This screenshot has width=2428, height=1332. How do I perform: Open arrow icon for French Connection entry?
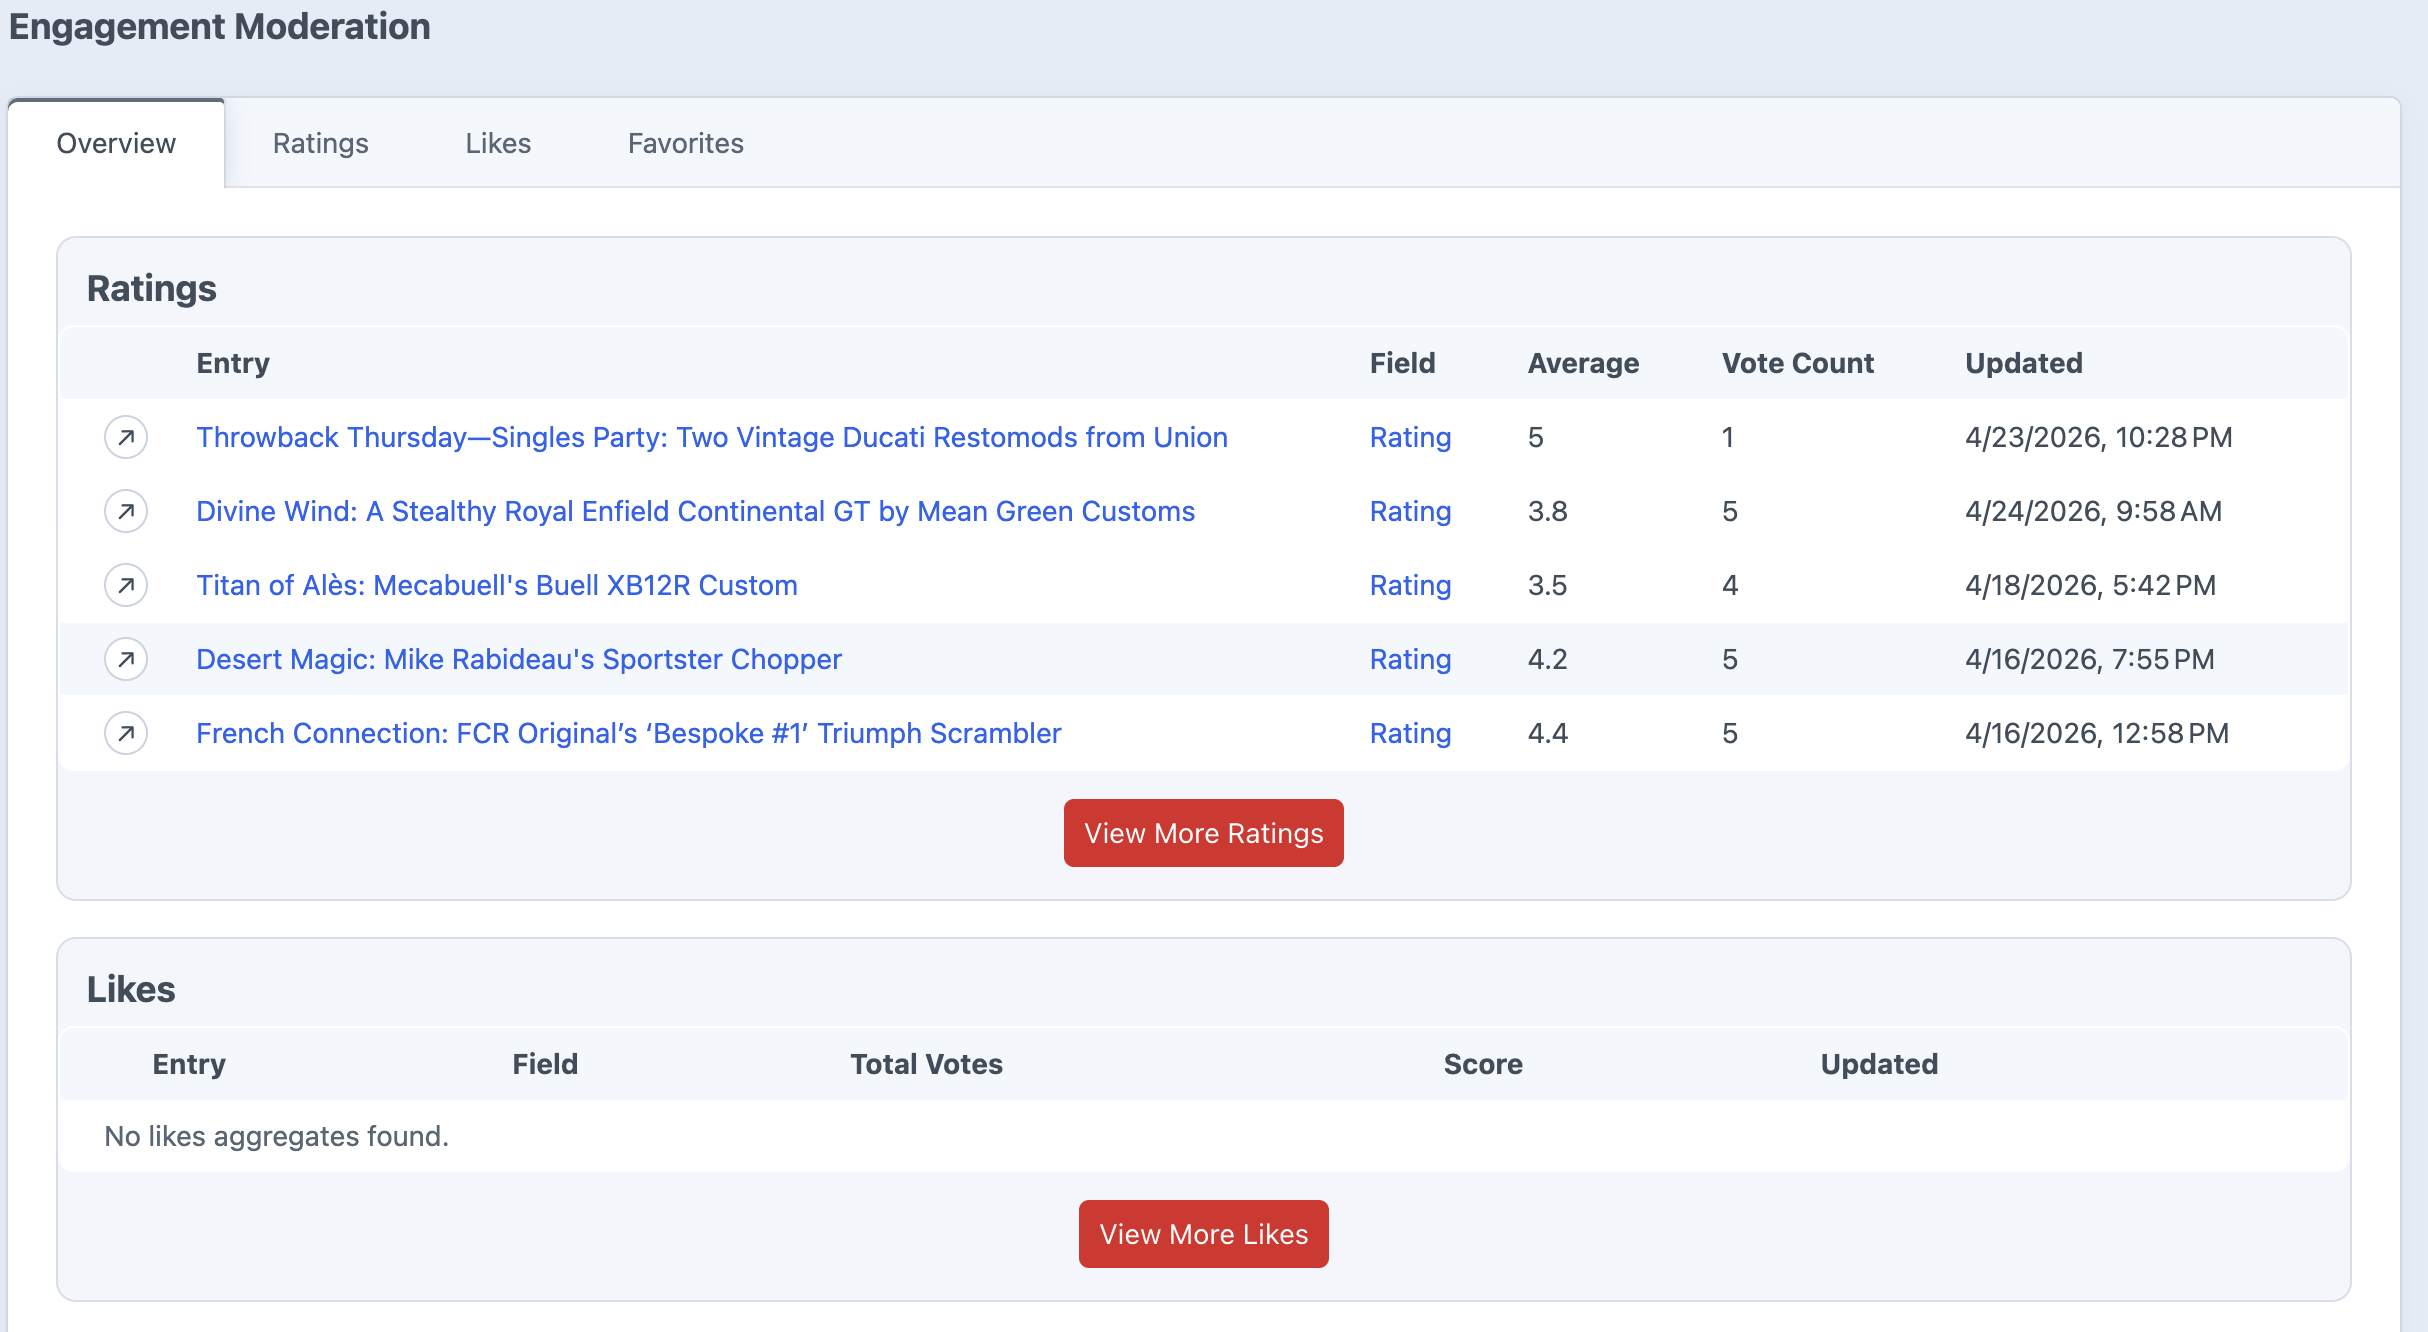click(126, 733)
